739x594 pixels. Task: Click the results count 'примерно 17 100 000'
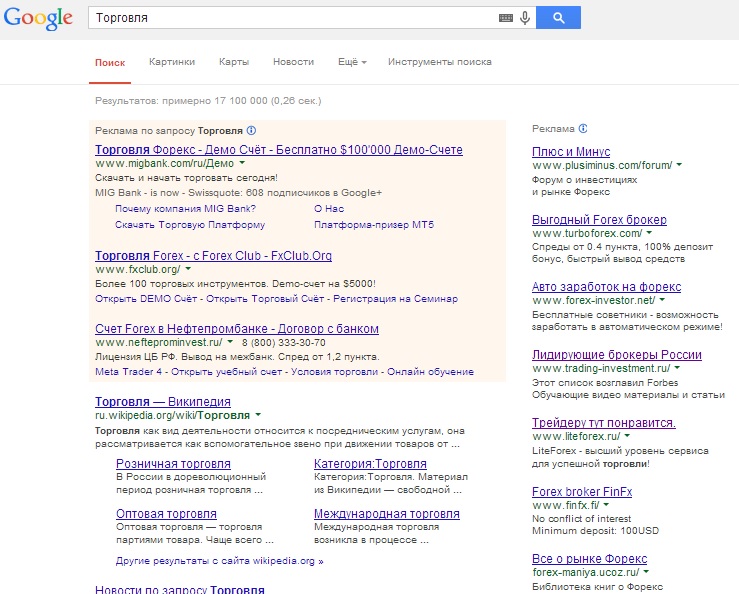coord(215,100)
